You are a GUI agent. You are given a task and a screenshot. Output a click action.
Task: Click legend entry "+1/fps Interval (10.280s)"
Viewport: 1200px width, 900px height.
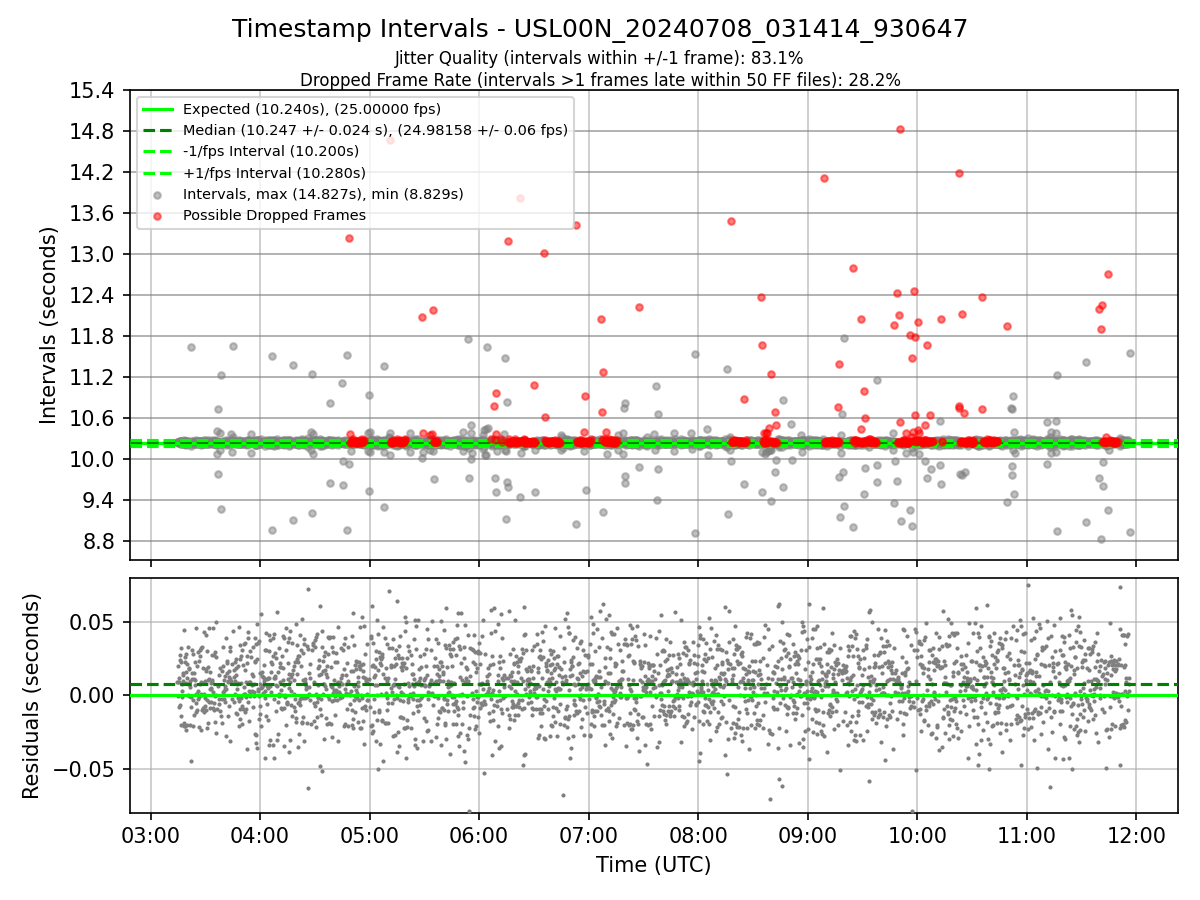tap(274, 173)
